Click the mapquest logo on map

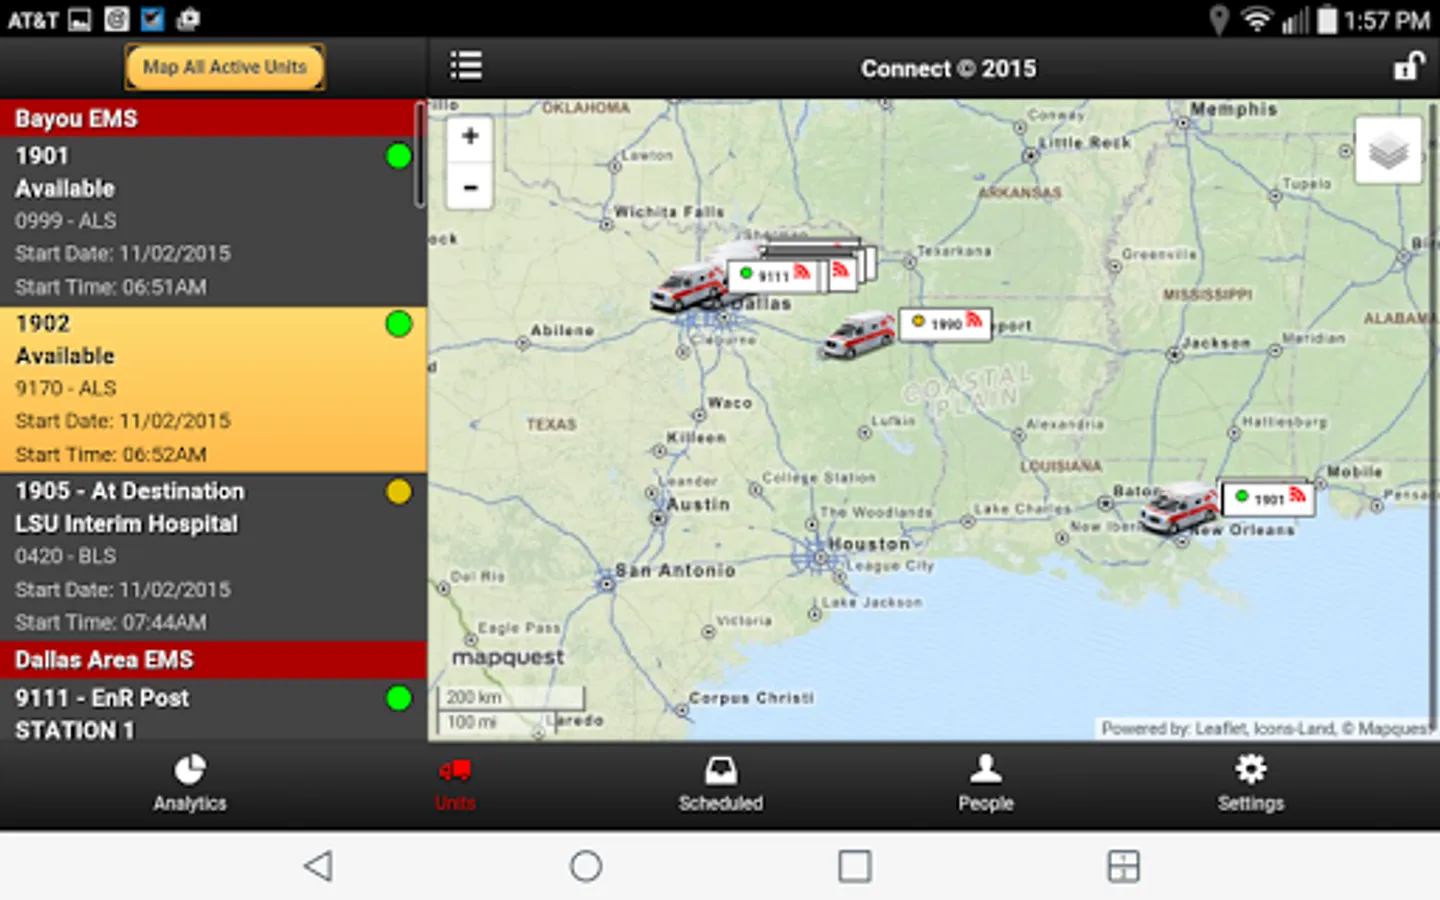[508, 658]
